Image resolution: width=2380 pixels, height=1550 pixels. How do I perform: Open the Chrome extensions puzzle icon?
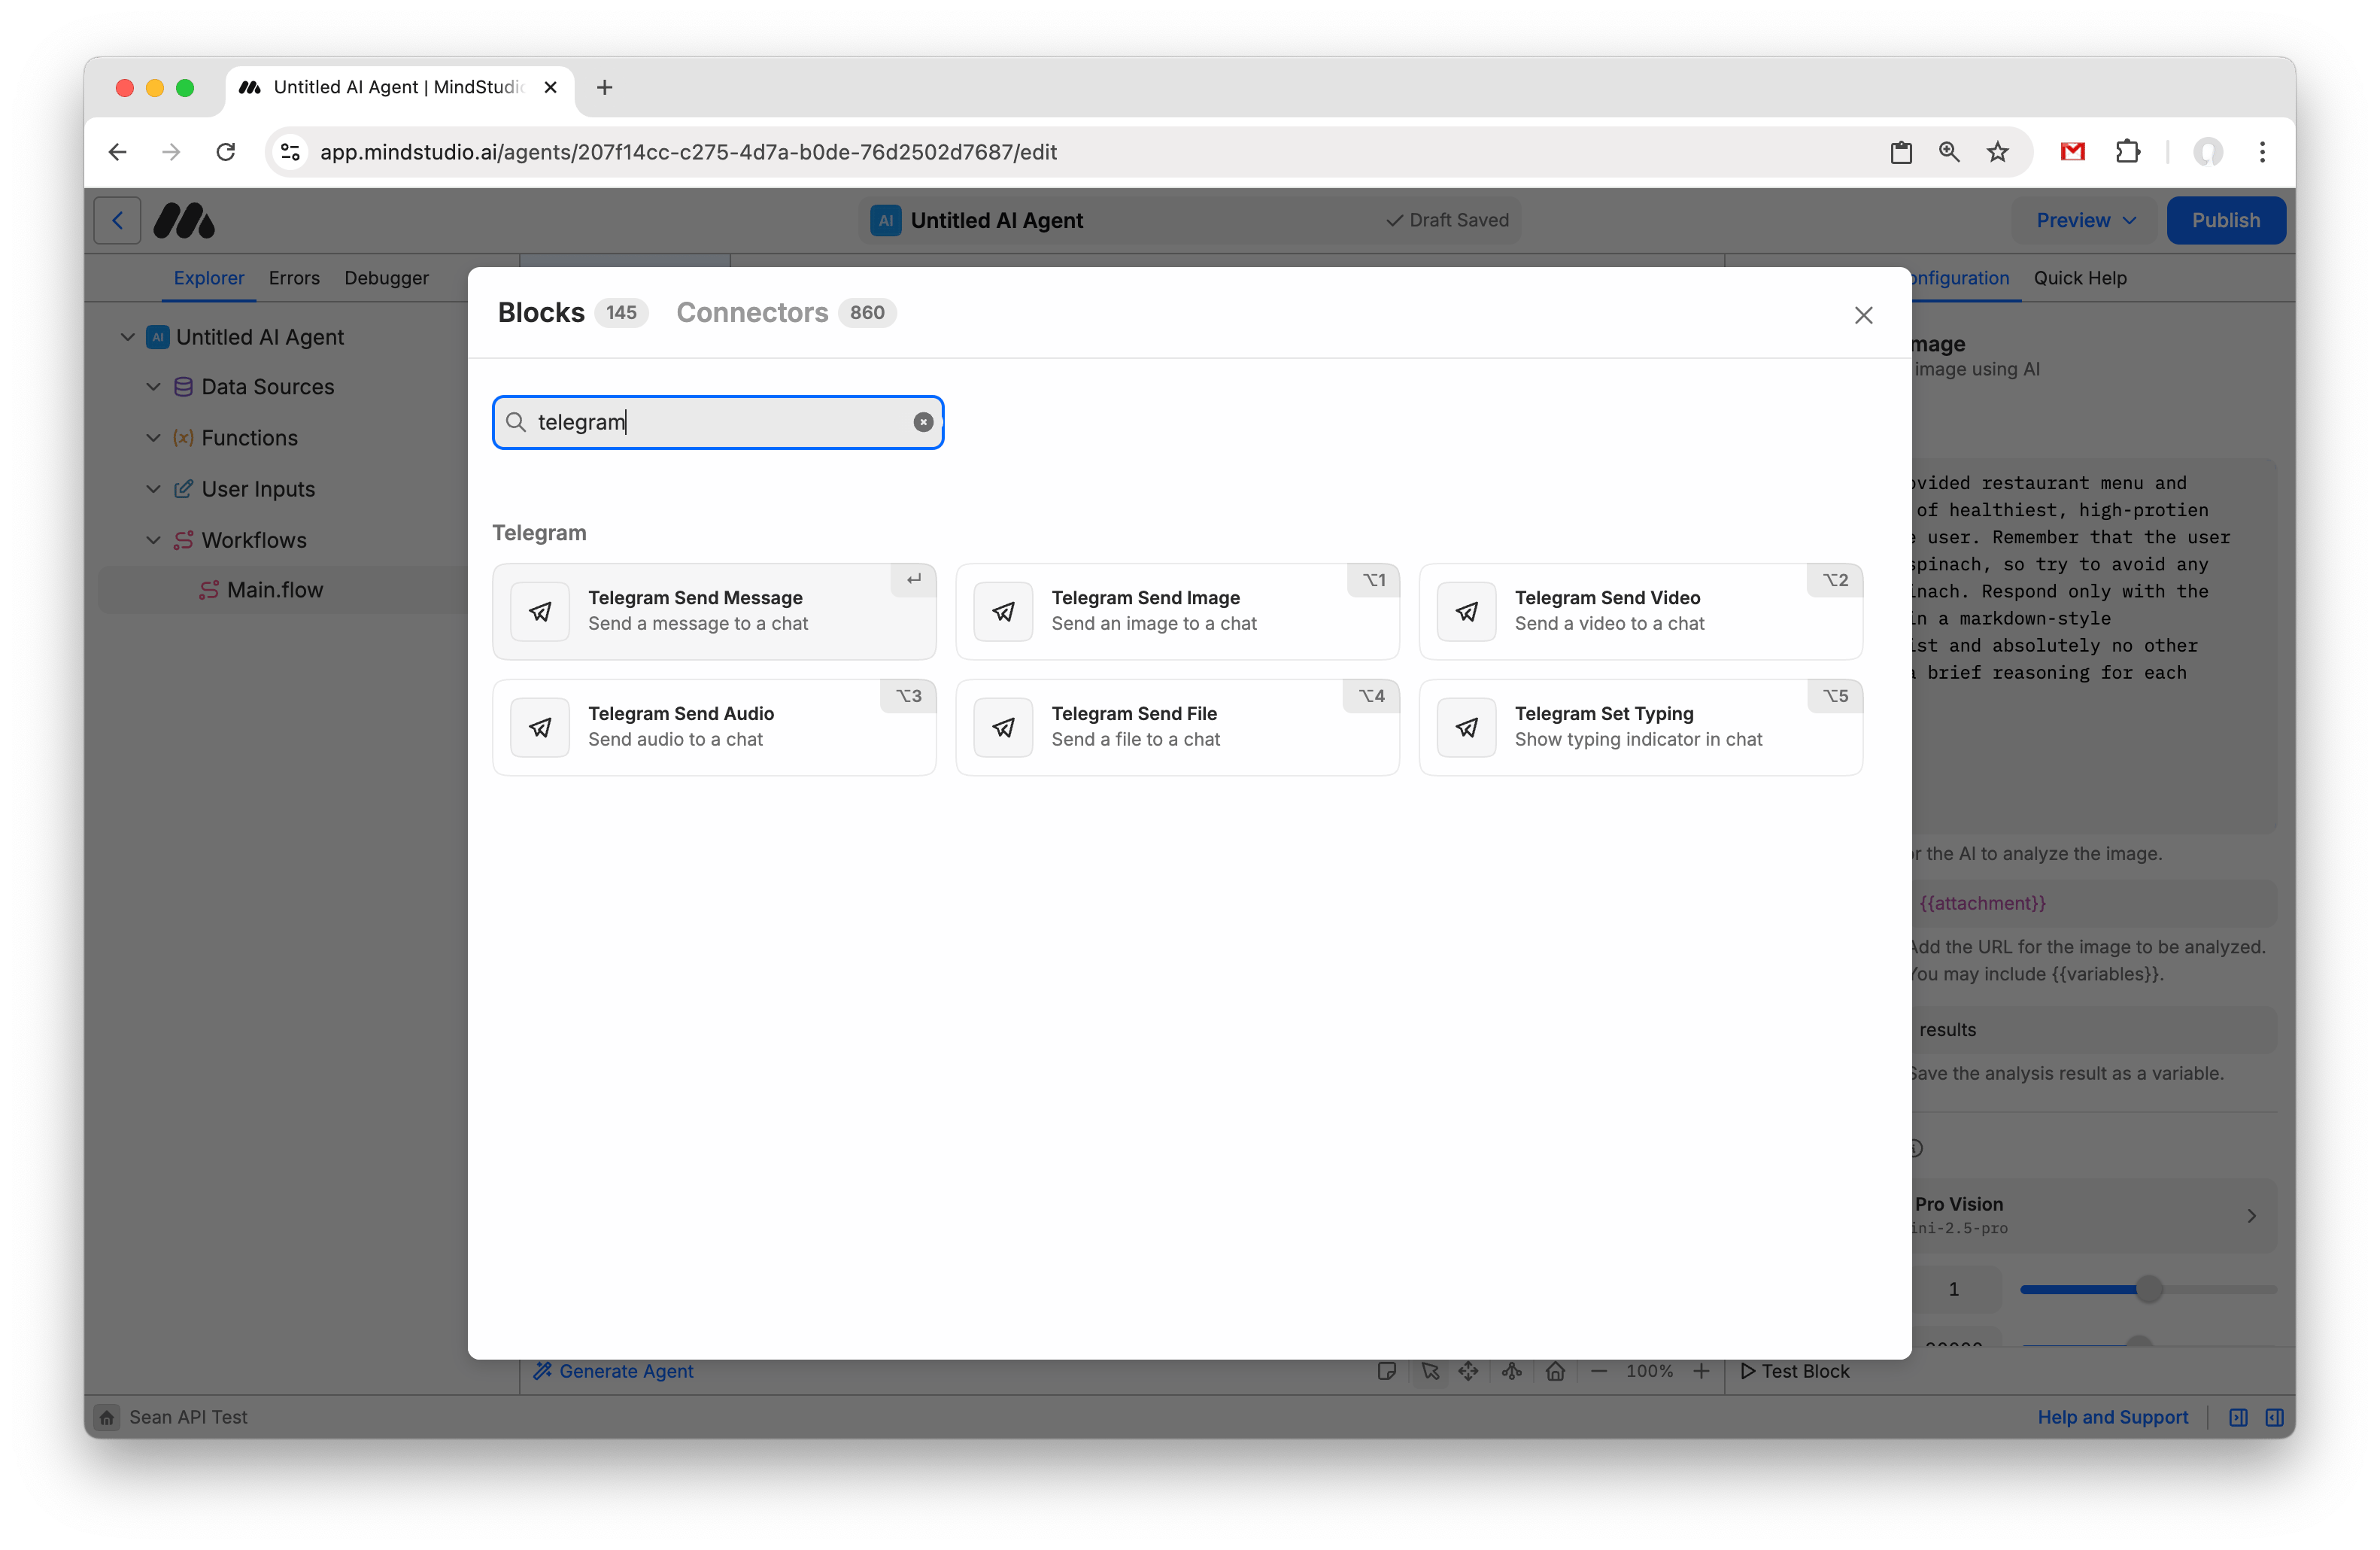(2128, 152)
